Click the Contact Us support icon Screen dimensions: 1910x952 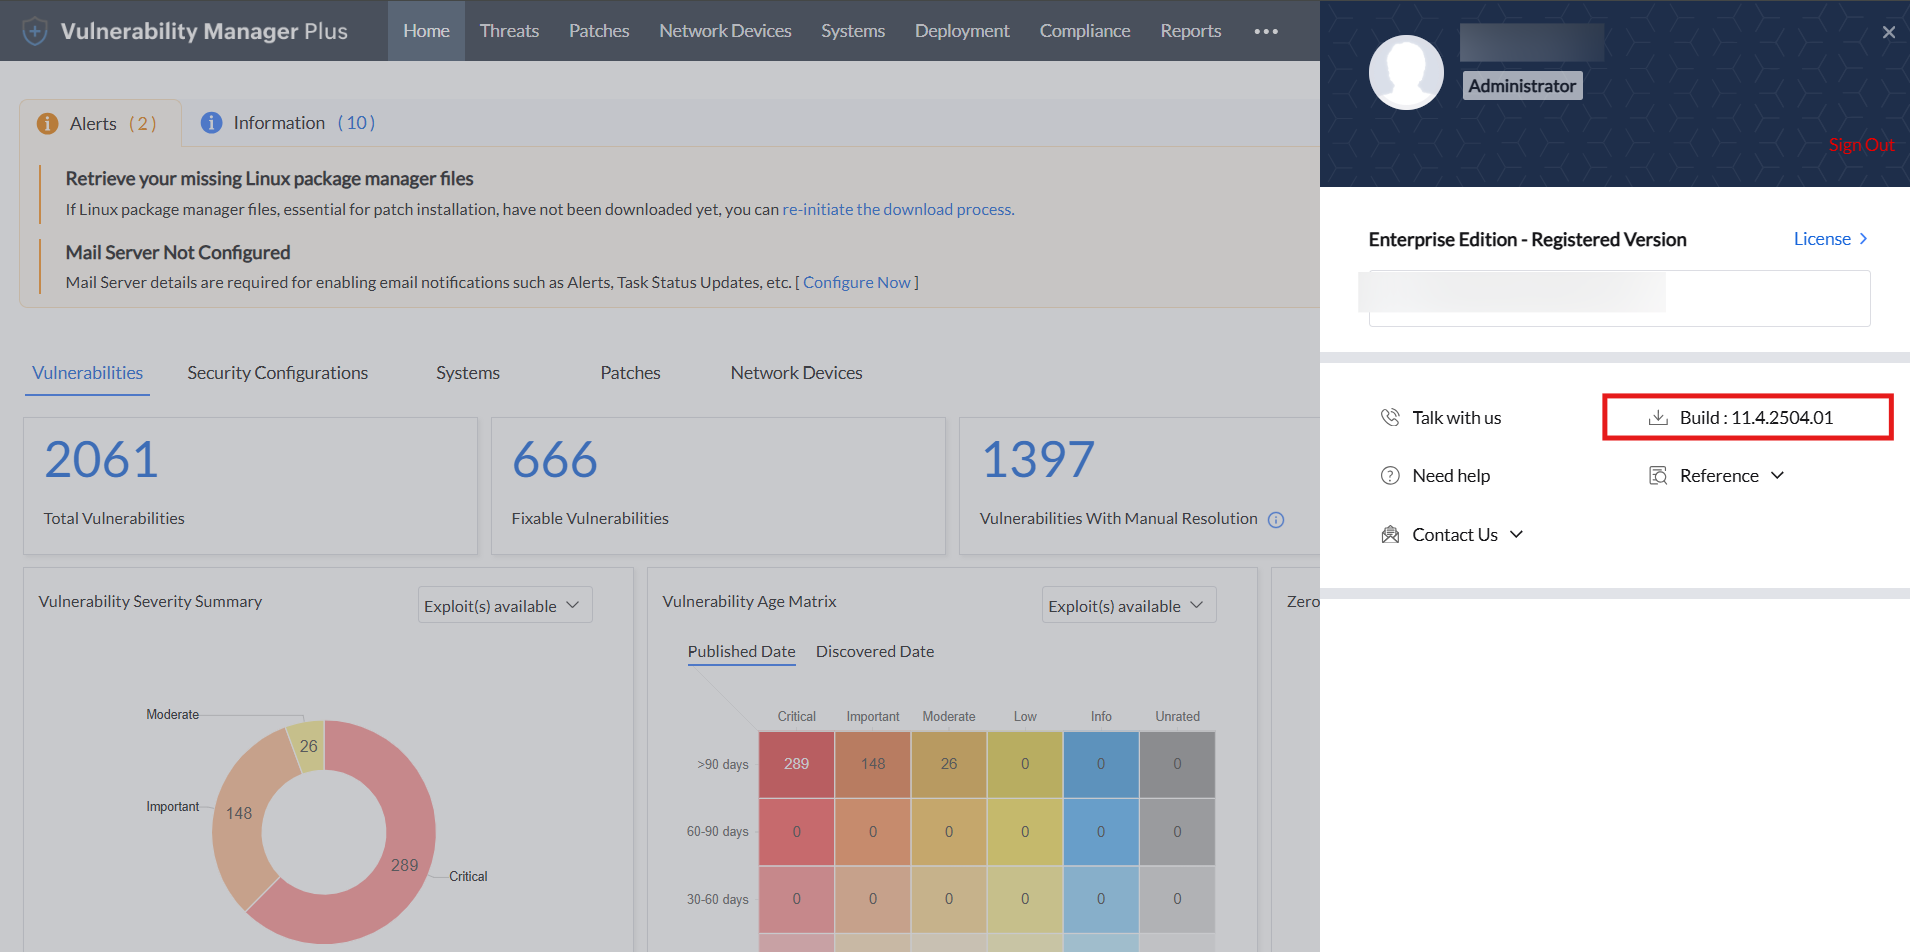click(1390, 534)
